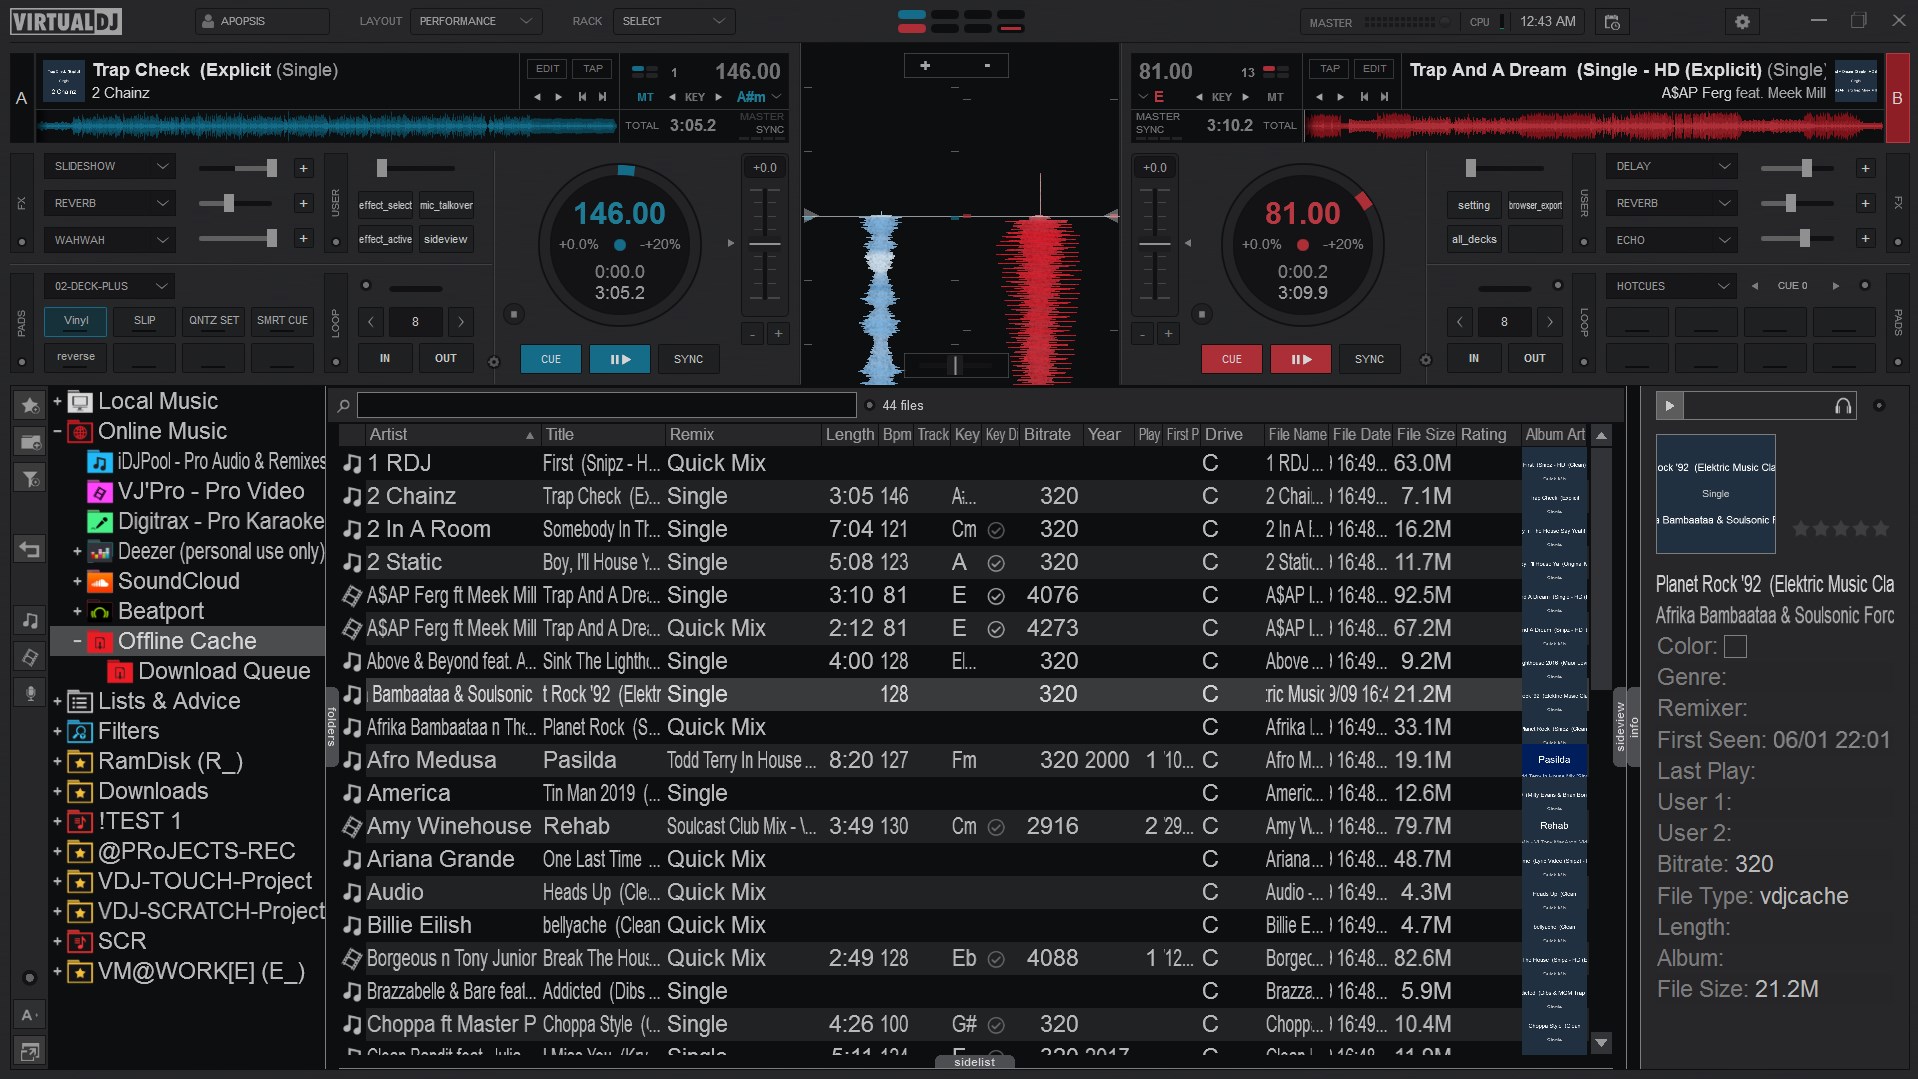Click the favorites star sidebar icon
This screenshot has width=1918, height=1079.
(30, 405)
